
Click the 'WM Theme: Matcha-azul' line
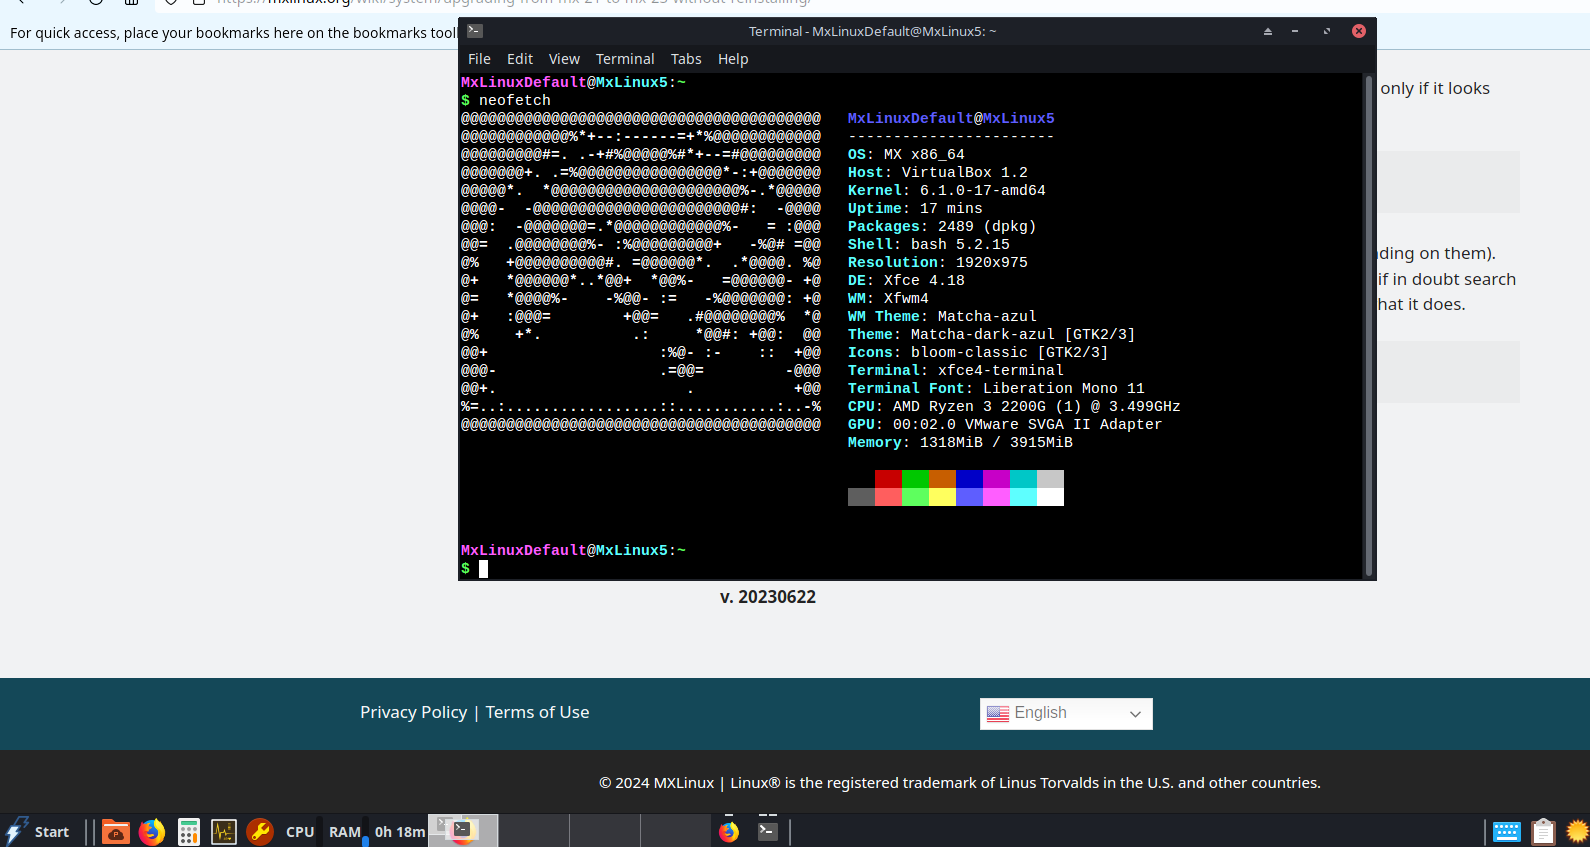click(942, 316)
